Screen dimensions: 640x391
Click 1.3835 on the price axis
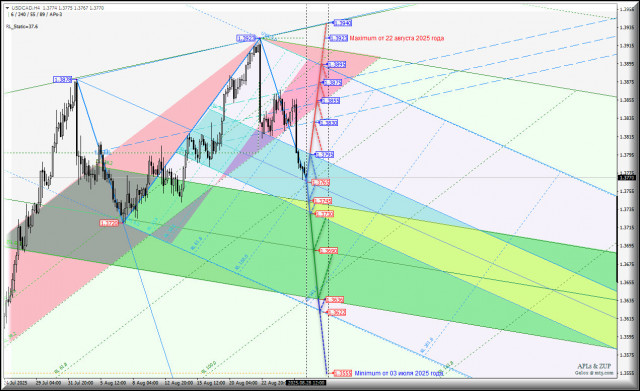point(627,118)
